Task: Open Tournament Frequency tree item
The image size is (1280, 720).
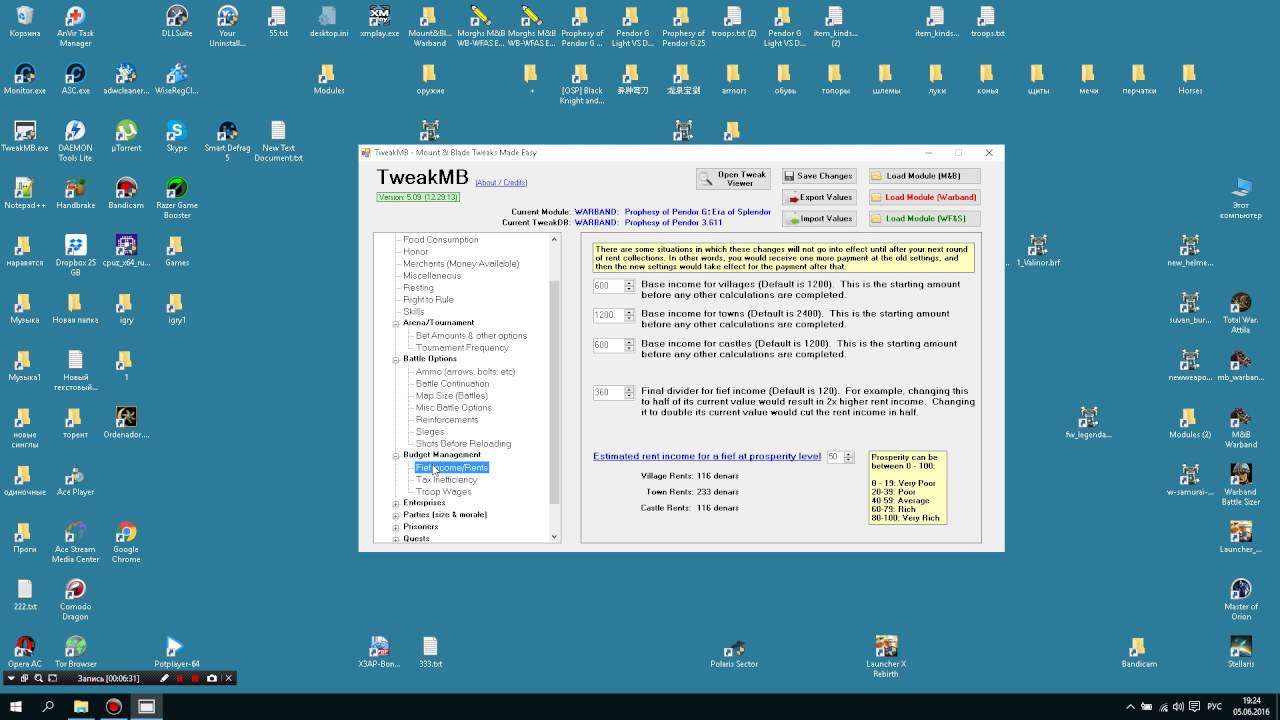Action: click(x=462, y=348)
